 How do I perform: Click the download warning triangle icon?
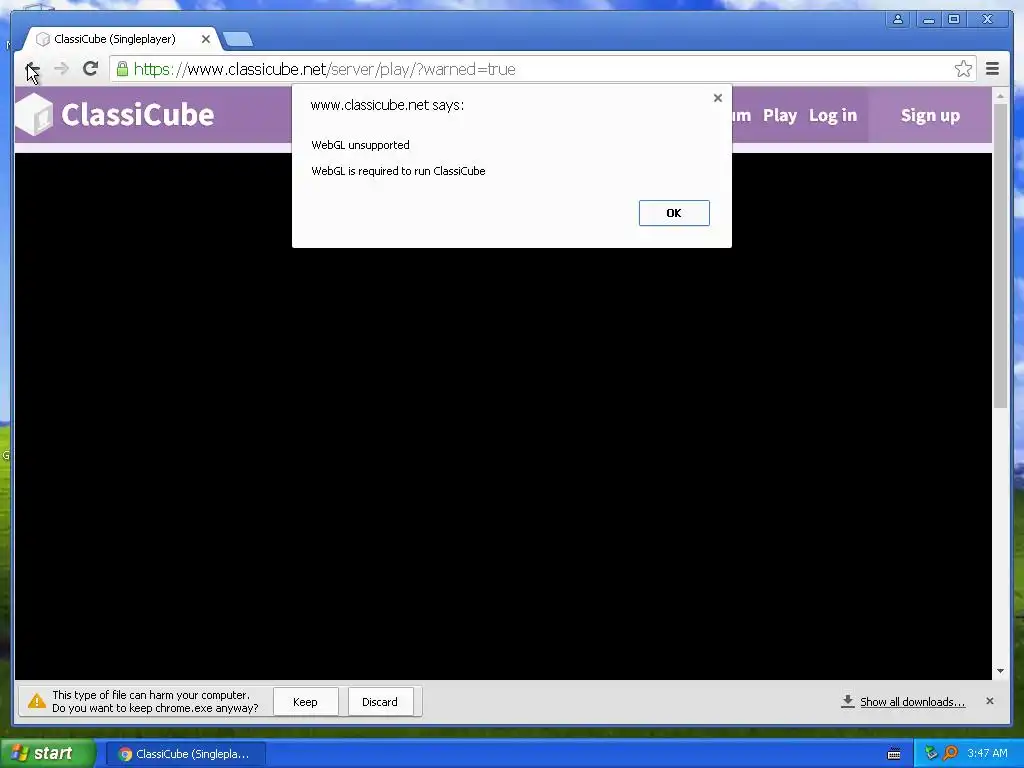[x=37, y=702]
